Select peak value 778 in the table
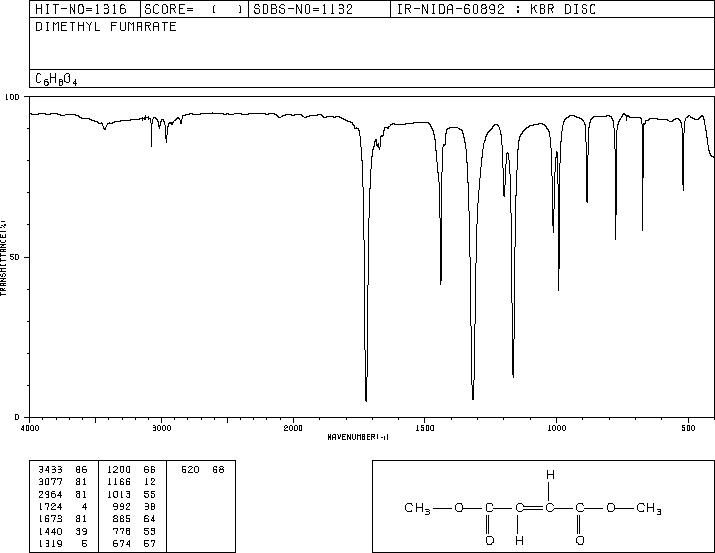715x553 pixels. [122, 531]
